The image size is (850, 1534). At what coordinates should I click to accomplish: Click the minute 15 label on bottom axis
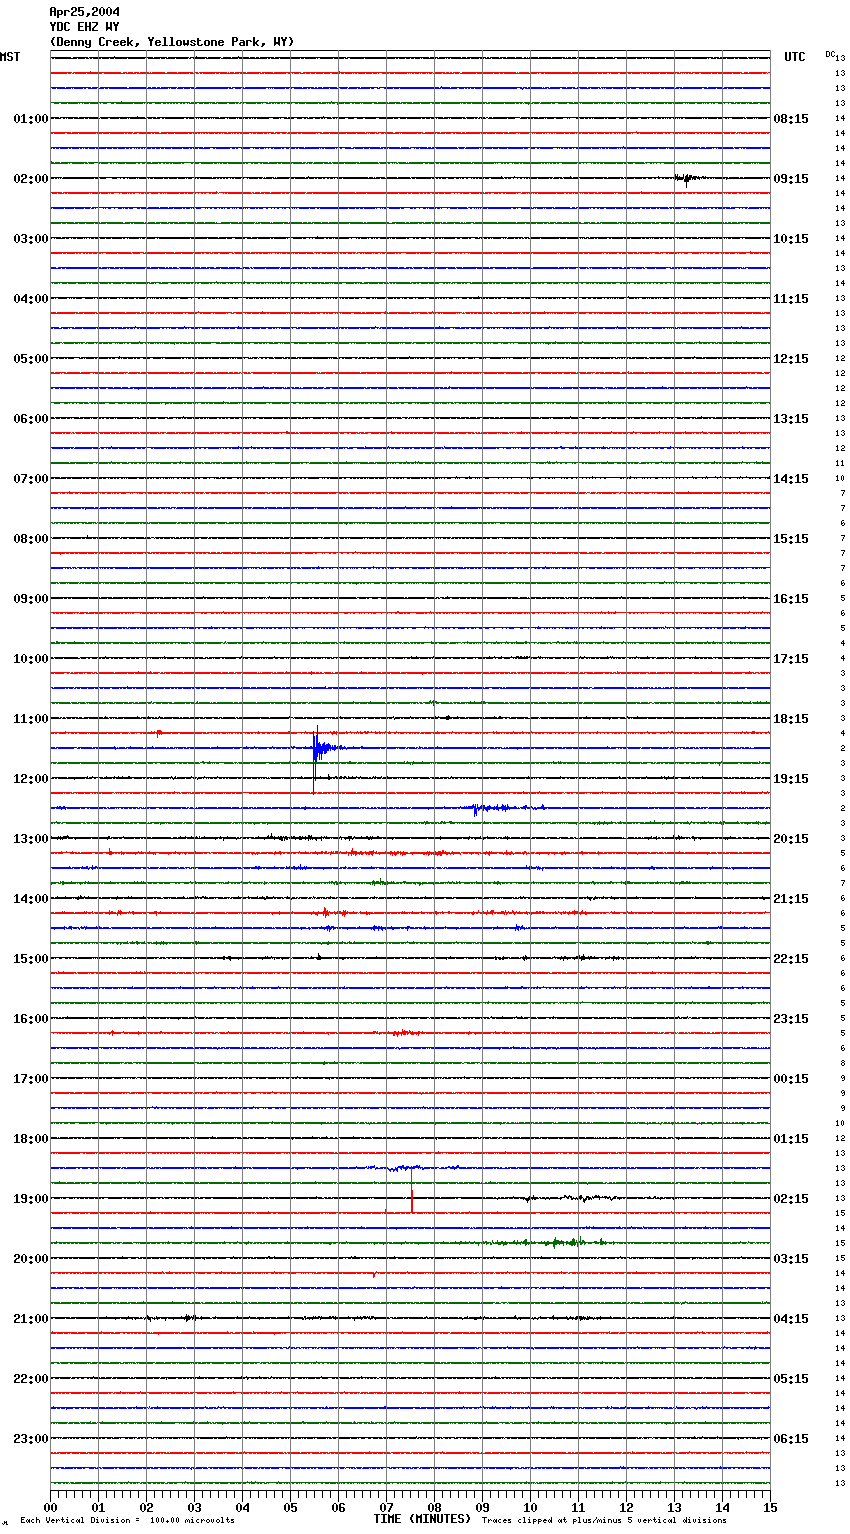[x=770, y=1507]
